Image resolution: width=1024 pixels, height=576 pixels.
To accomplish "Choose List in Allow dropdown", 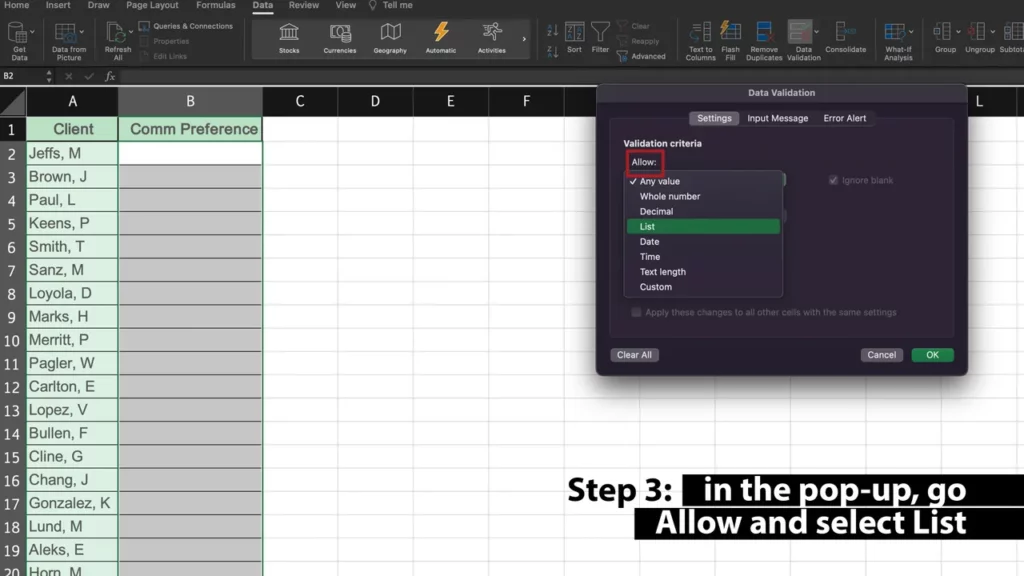I will click(x=703, y=226).
